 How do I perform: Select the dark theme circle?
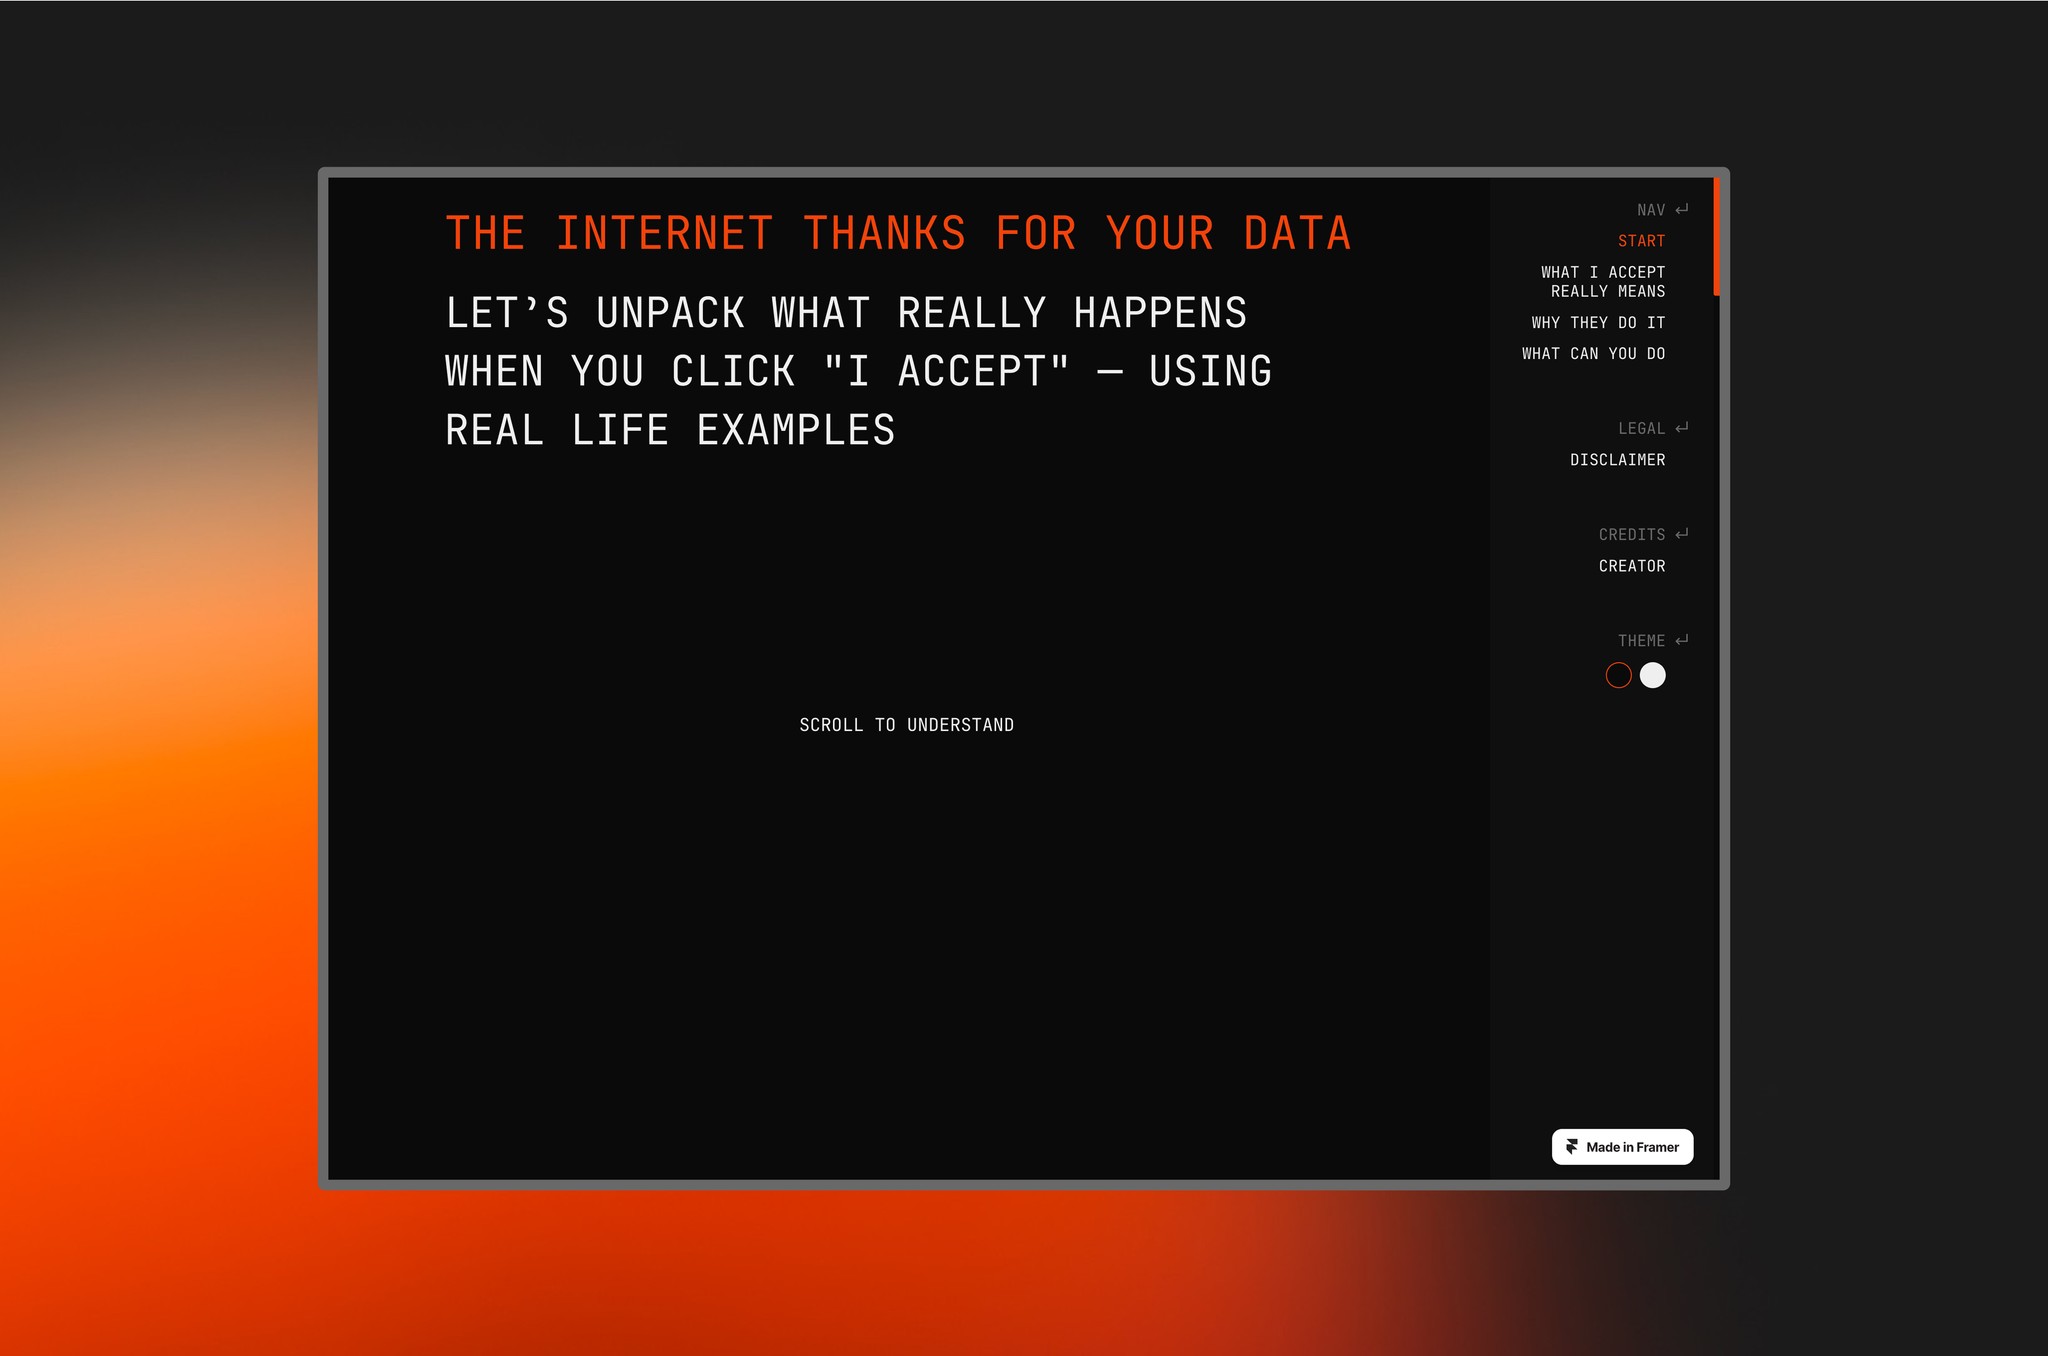(1618, 675)
